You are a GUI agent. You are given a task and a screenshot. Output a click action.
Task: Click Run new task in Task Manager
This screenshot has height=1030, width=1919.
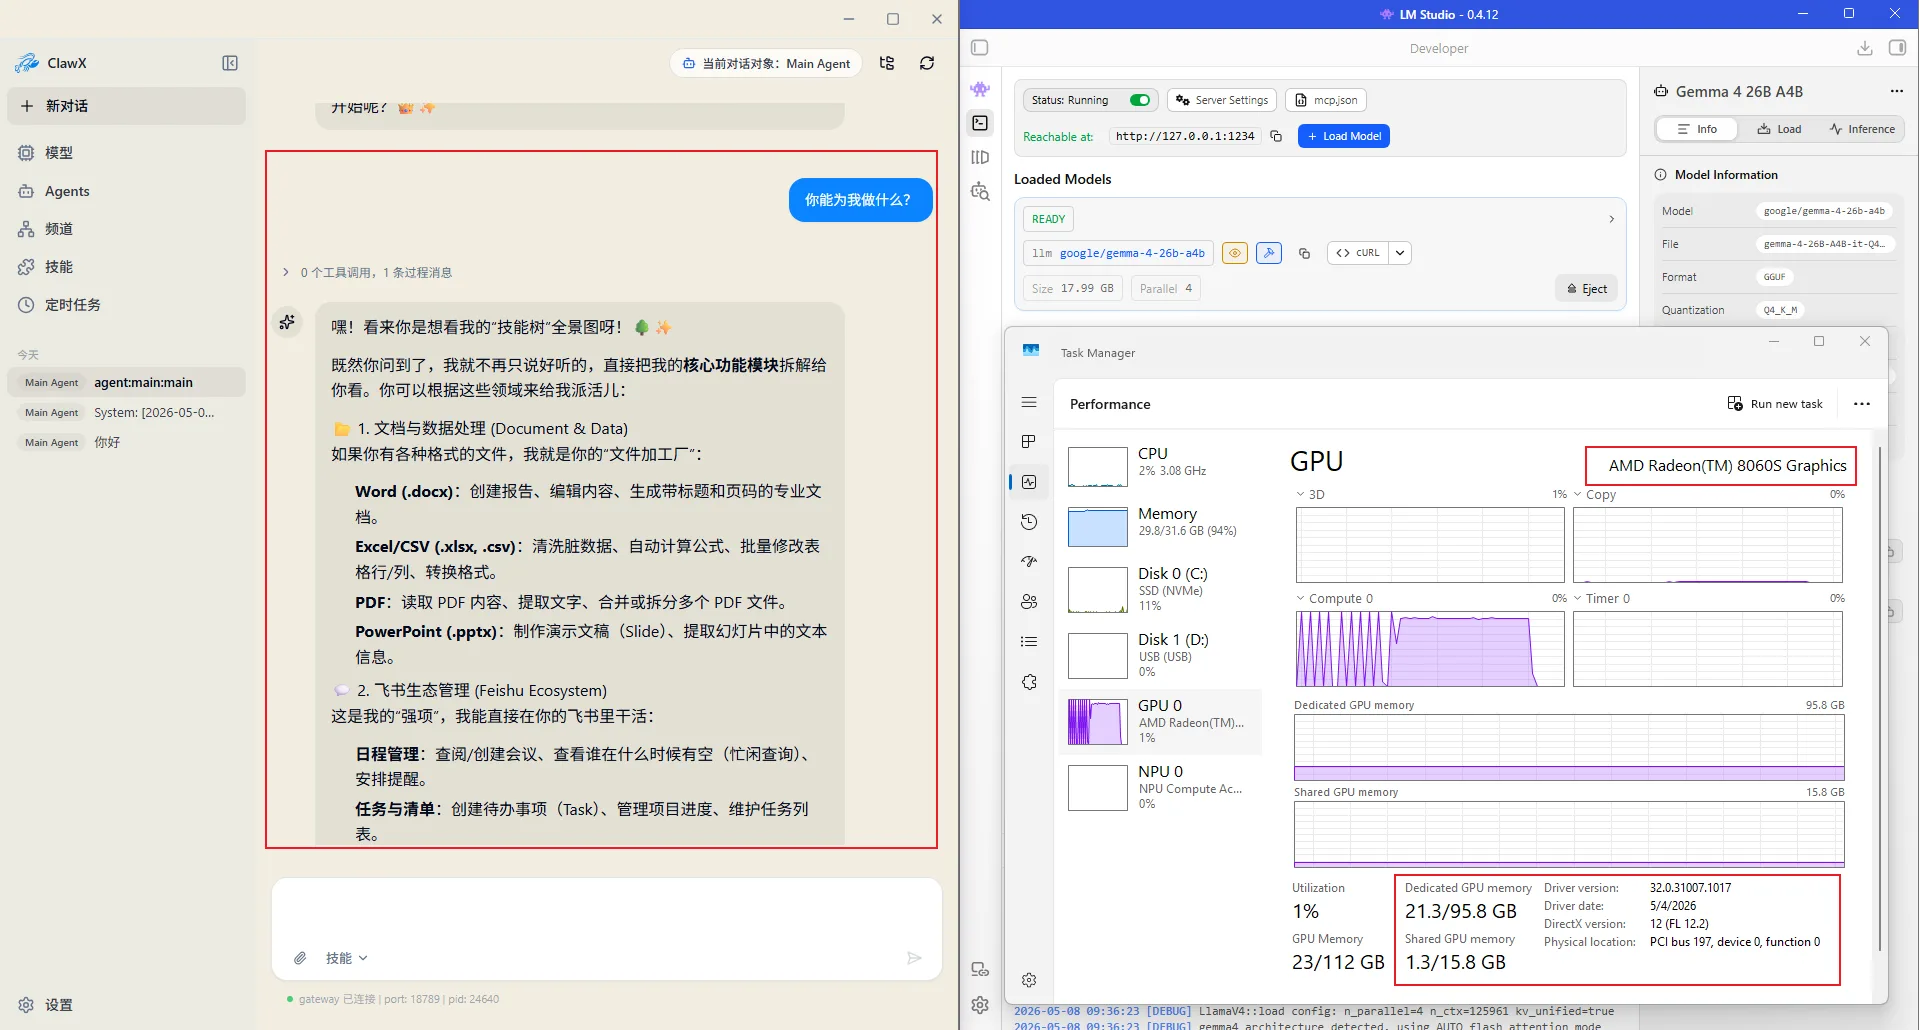pos(1775,404)
